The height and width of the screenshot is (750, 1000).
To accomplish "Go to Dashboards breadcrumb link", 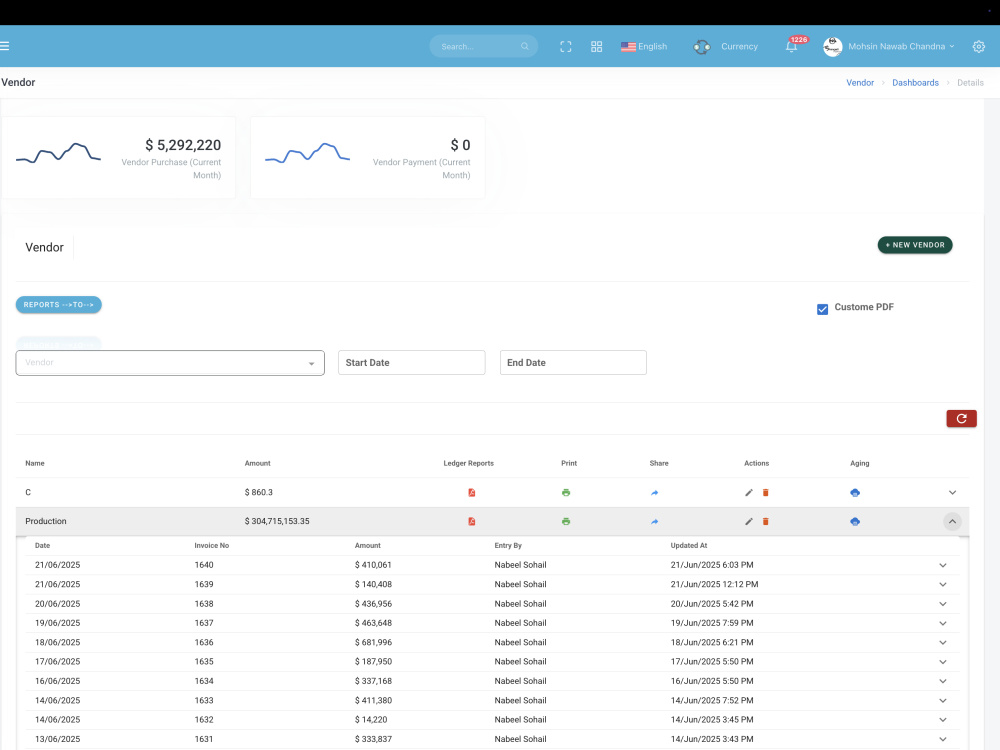I will pos(915,83).
